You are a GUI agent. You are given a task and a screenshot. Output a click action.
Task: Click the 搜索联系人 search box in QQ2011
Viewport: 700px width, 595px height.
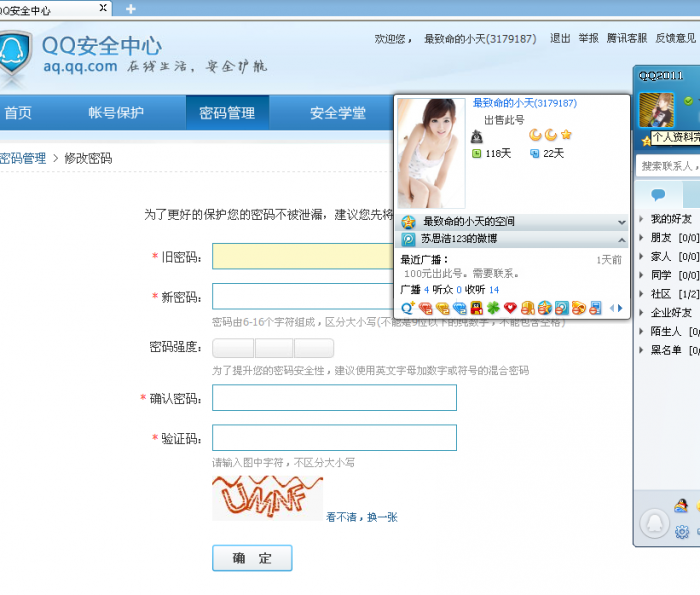coord(668,166)
